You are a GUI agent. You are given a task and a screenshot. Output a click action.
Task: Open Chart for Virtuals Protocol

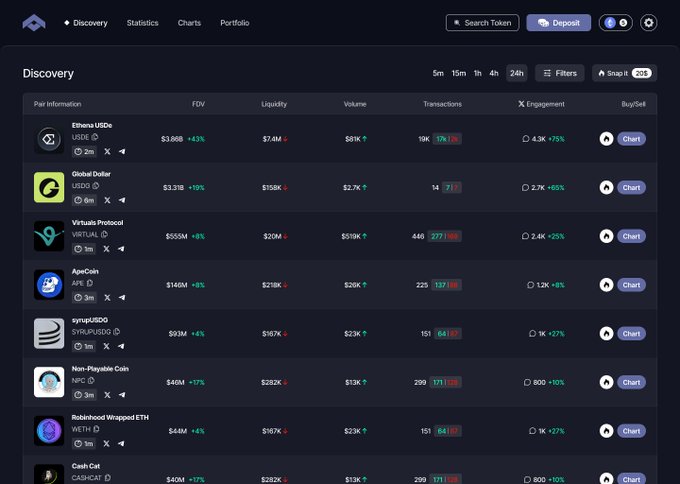click(631, 236)
